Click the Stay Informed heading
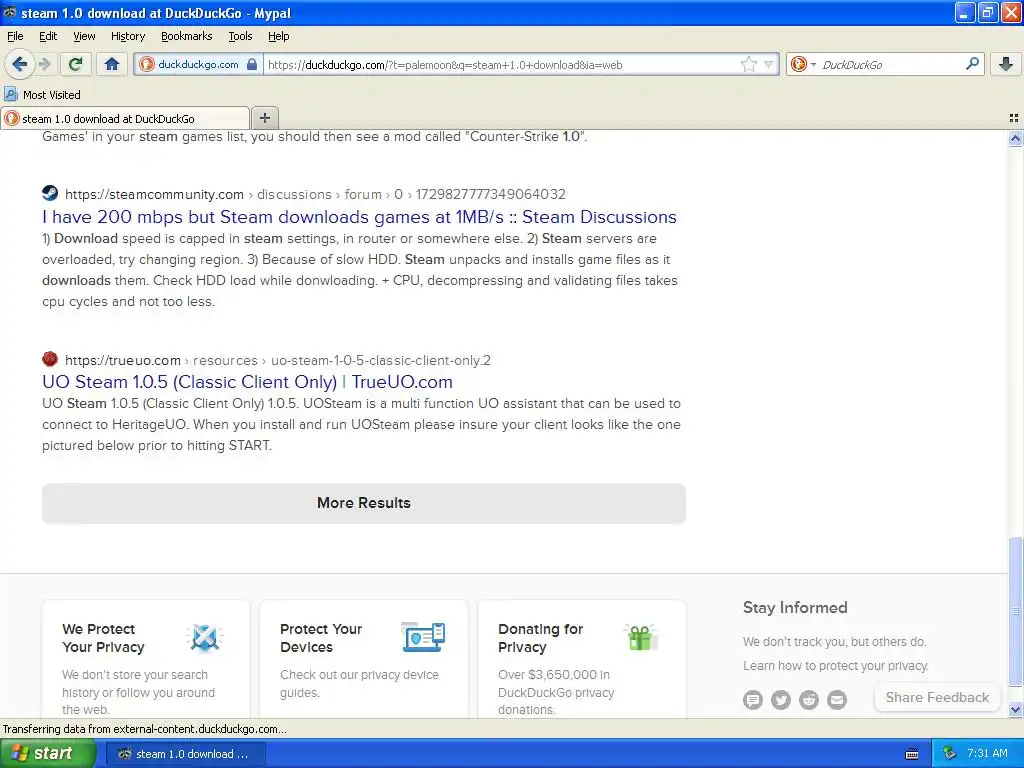Viewport: 1024px width, 768px height. [795, 607]
